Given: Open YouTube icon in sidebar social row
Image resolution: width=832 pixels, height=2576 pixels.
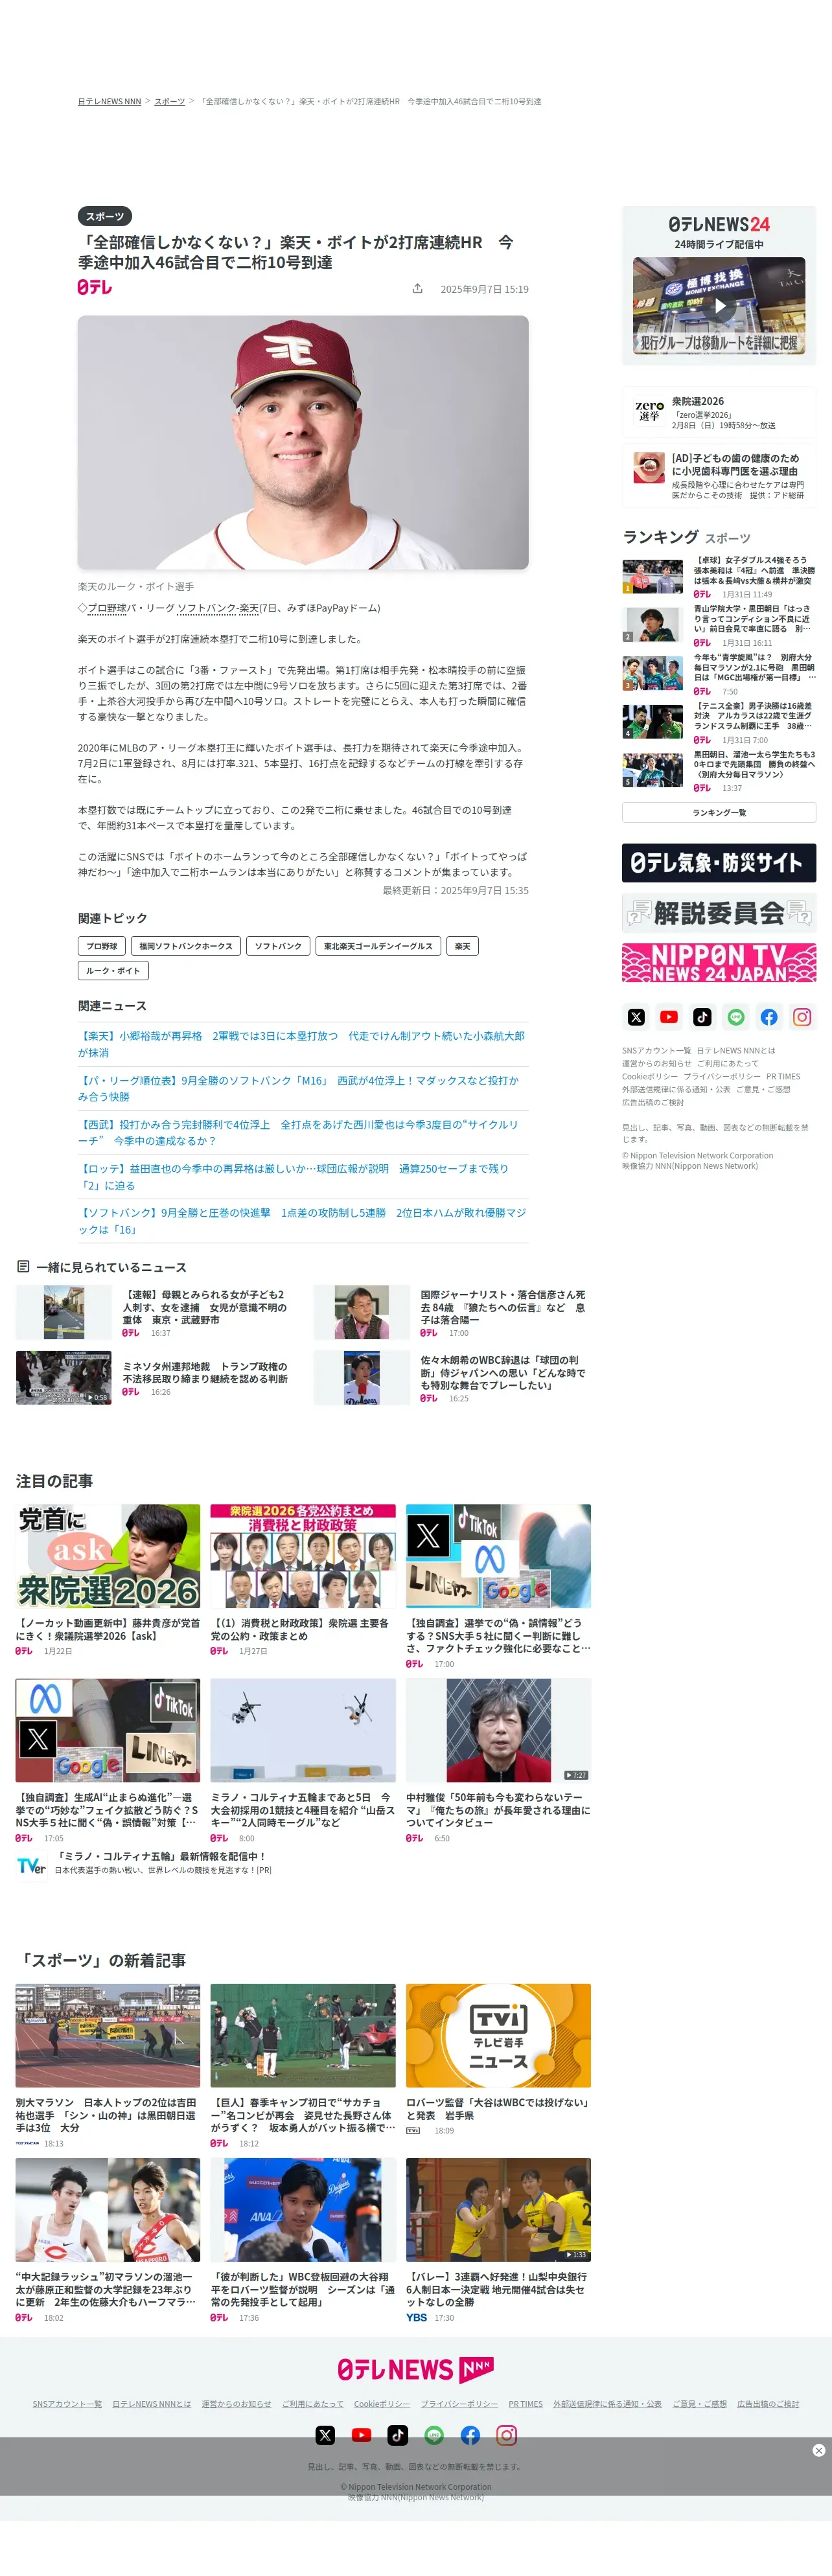Looking at the screenshot, I should tap(669, 1017).
